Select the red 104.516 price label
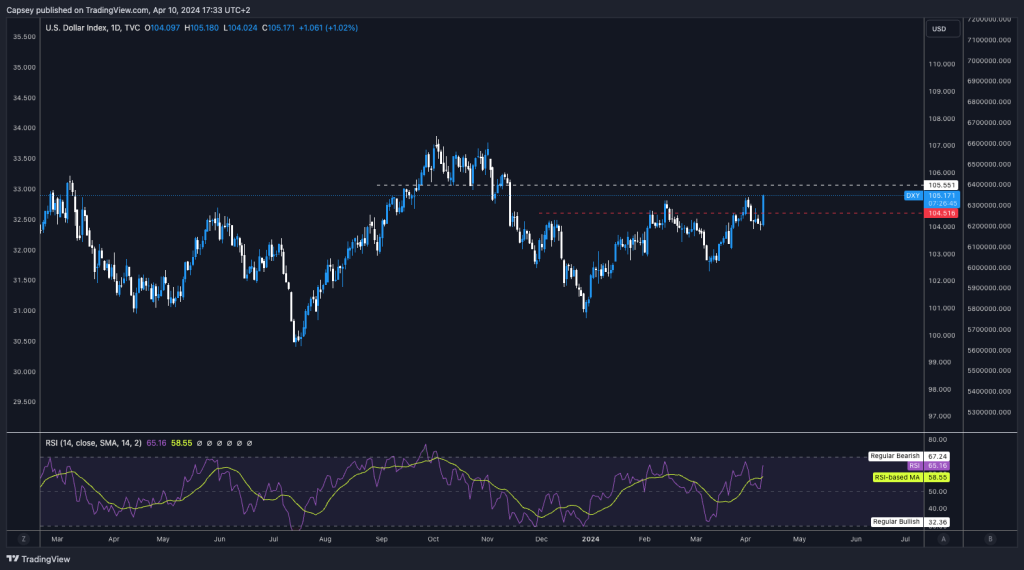This screenshot has width=1024, height=570. pos(943,213)
